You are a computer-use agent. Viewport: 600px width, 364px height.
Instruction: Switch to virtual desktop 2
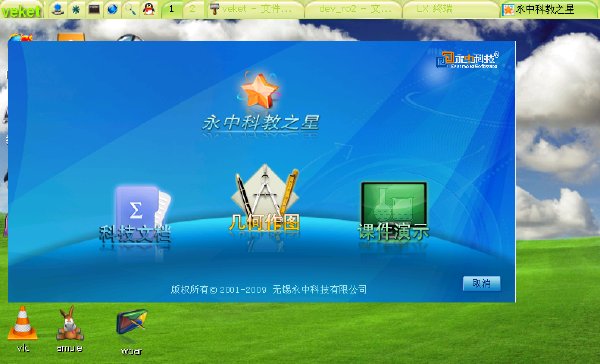pyautogui.click(x=193, y=9)
